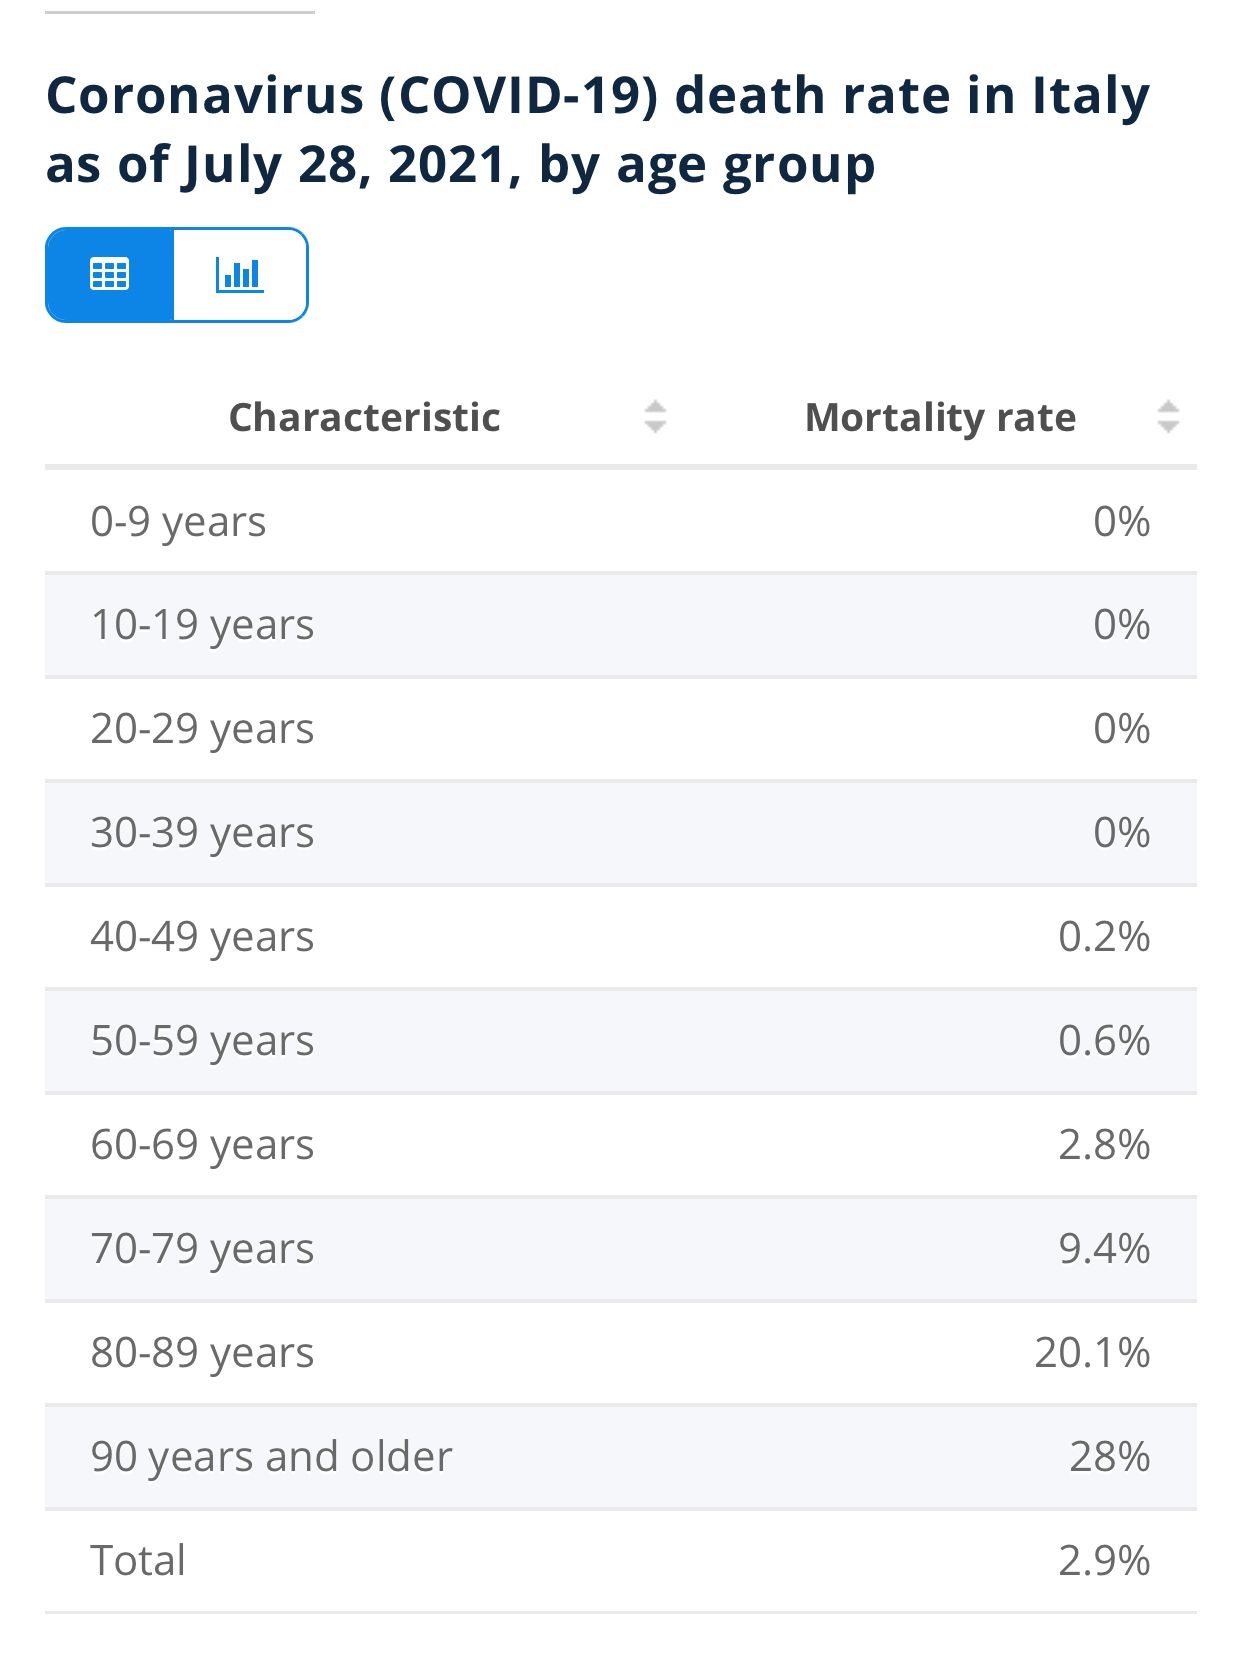1242x1656 pixels.
Task: Select the 50-59 years row label
Action: coord(202,1042)
